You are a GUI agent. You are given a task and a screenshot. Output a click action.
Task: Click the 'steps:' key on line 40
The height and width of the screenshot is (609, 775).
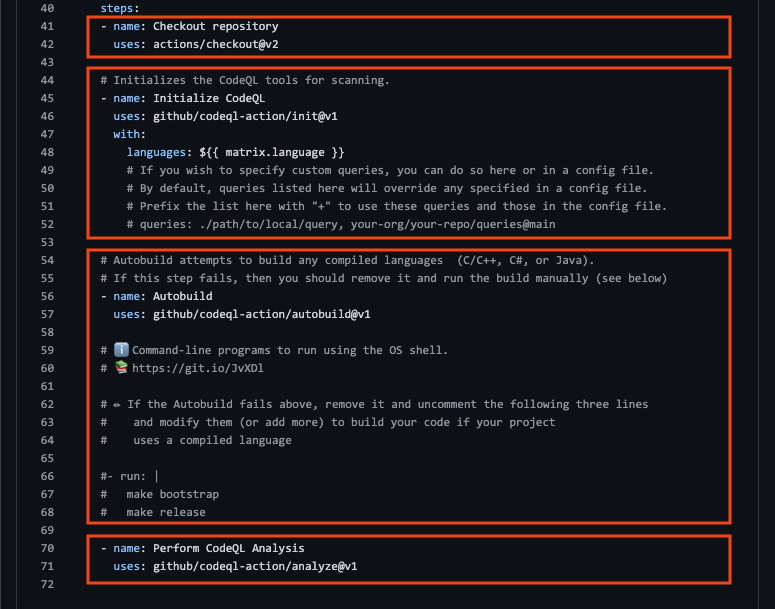120,8
